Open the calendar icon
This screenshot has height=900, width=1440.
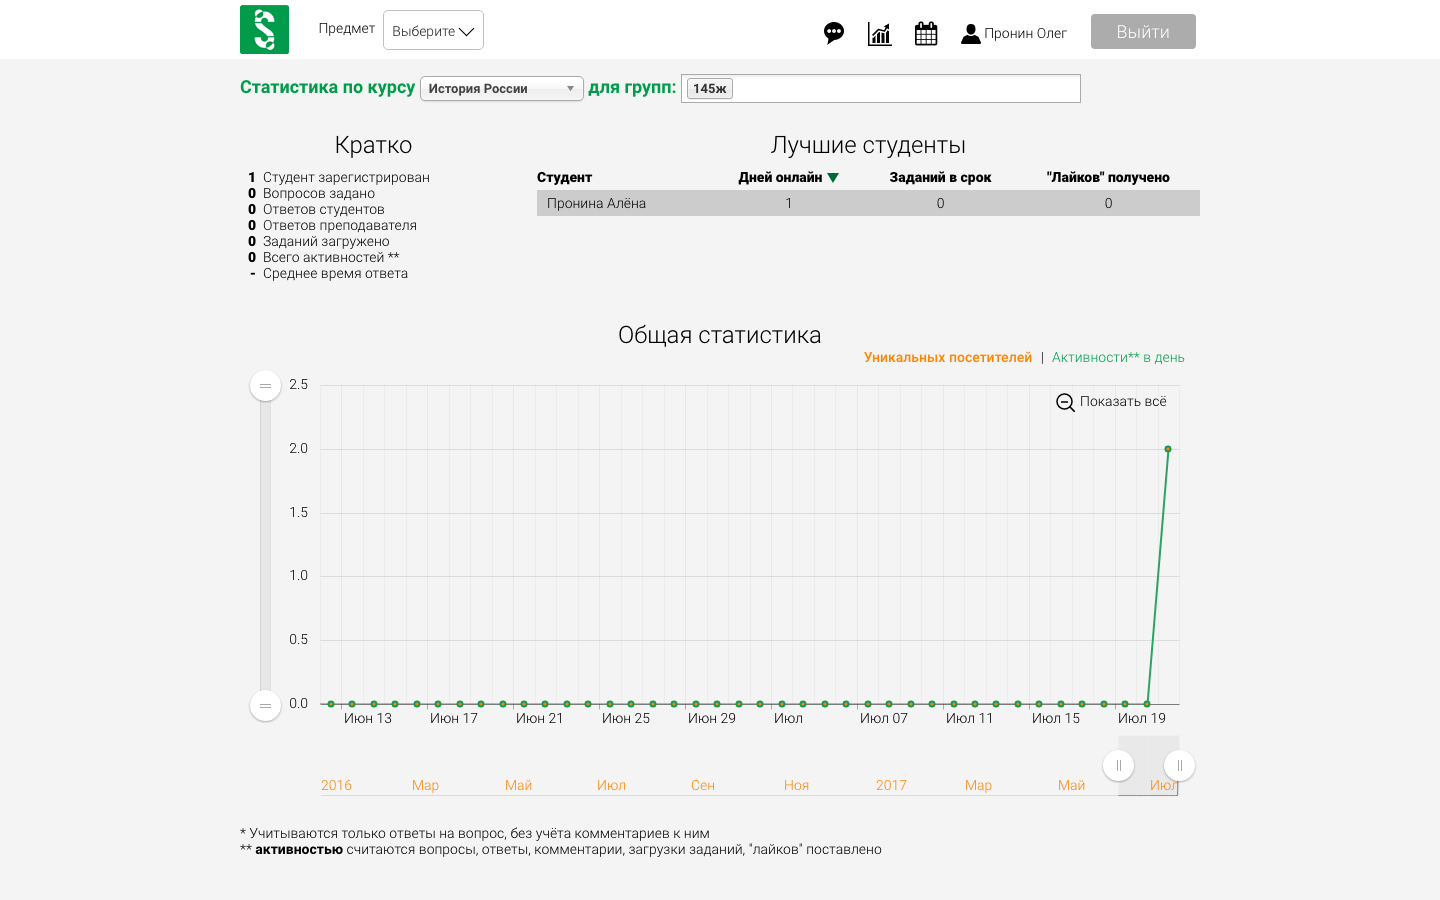[926, 34]
